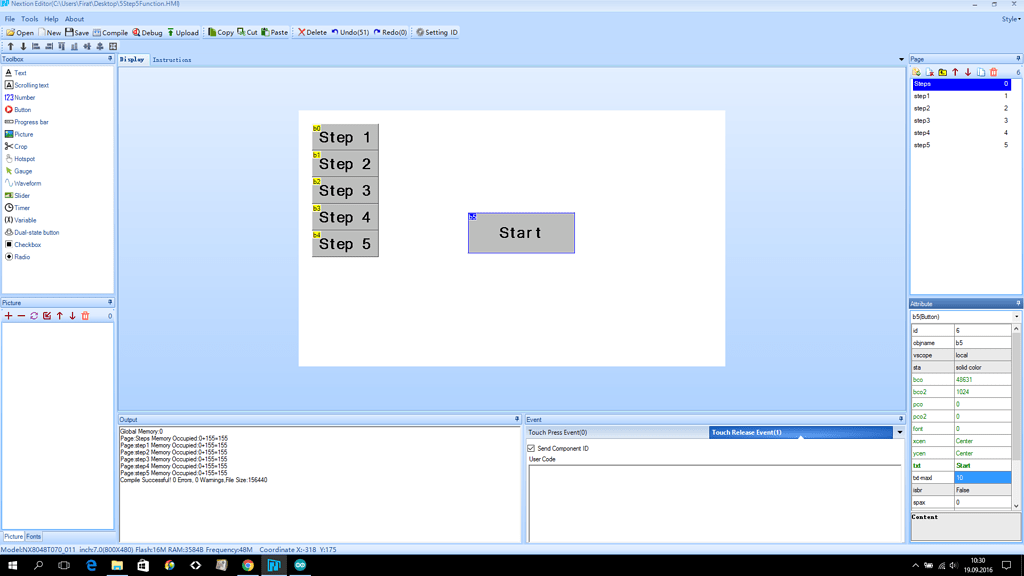Screen dimensions: 1024x576
Task: Click inside the User Code text area
Action: [714, 503]
